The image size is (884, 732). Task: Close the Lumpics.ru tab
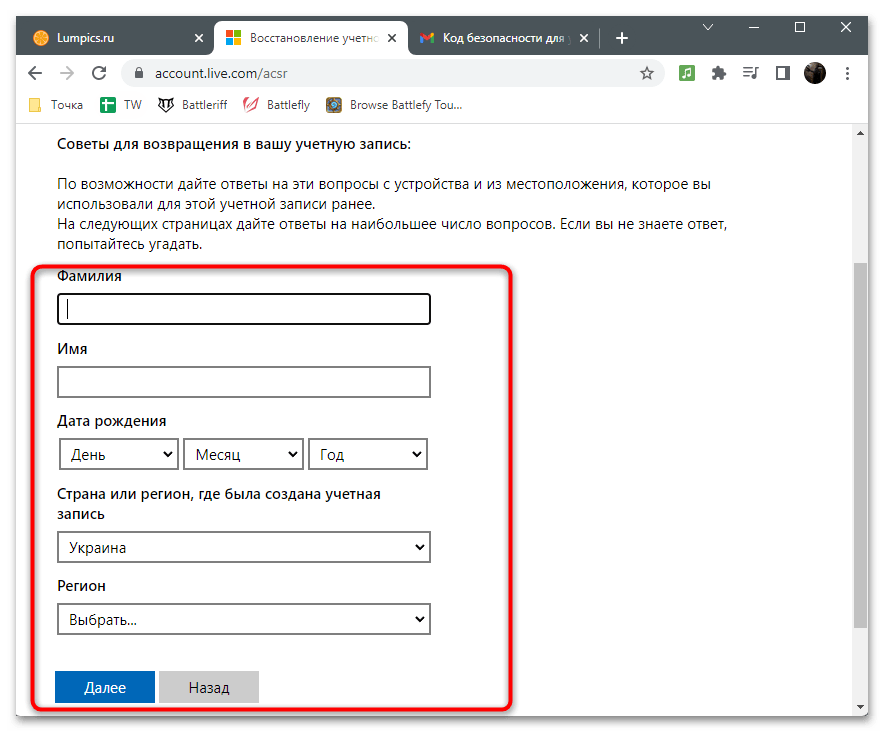tap(198, 38)
